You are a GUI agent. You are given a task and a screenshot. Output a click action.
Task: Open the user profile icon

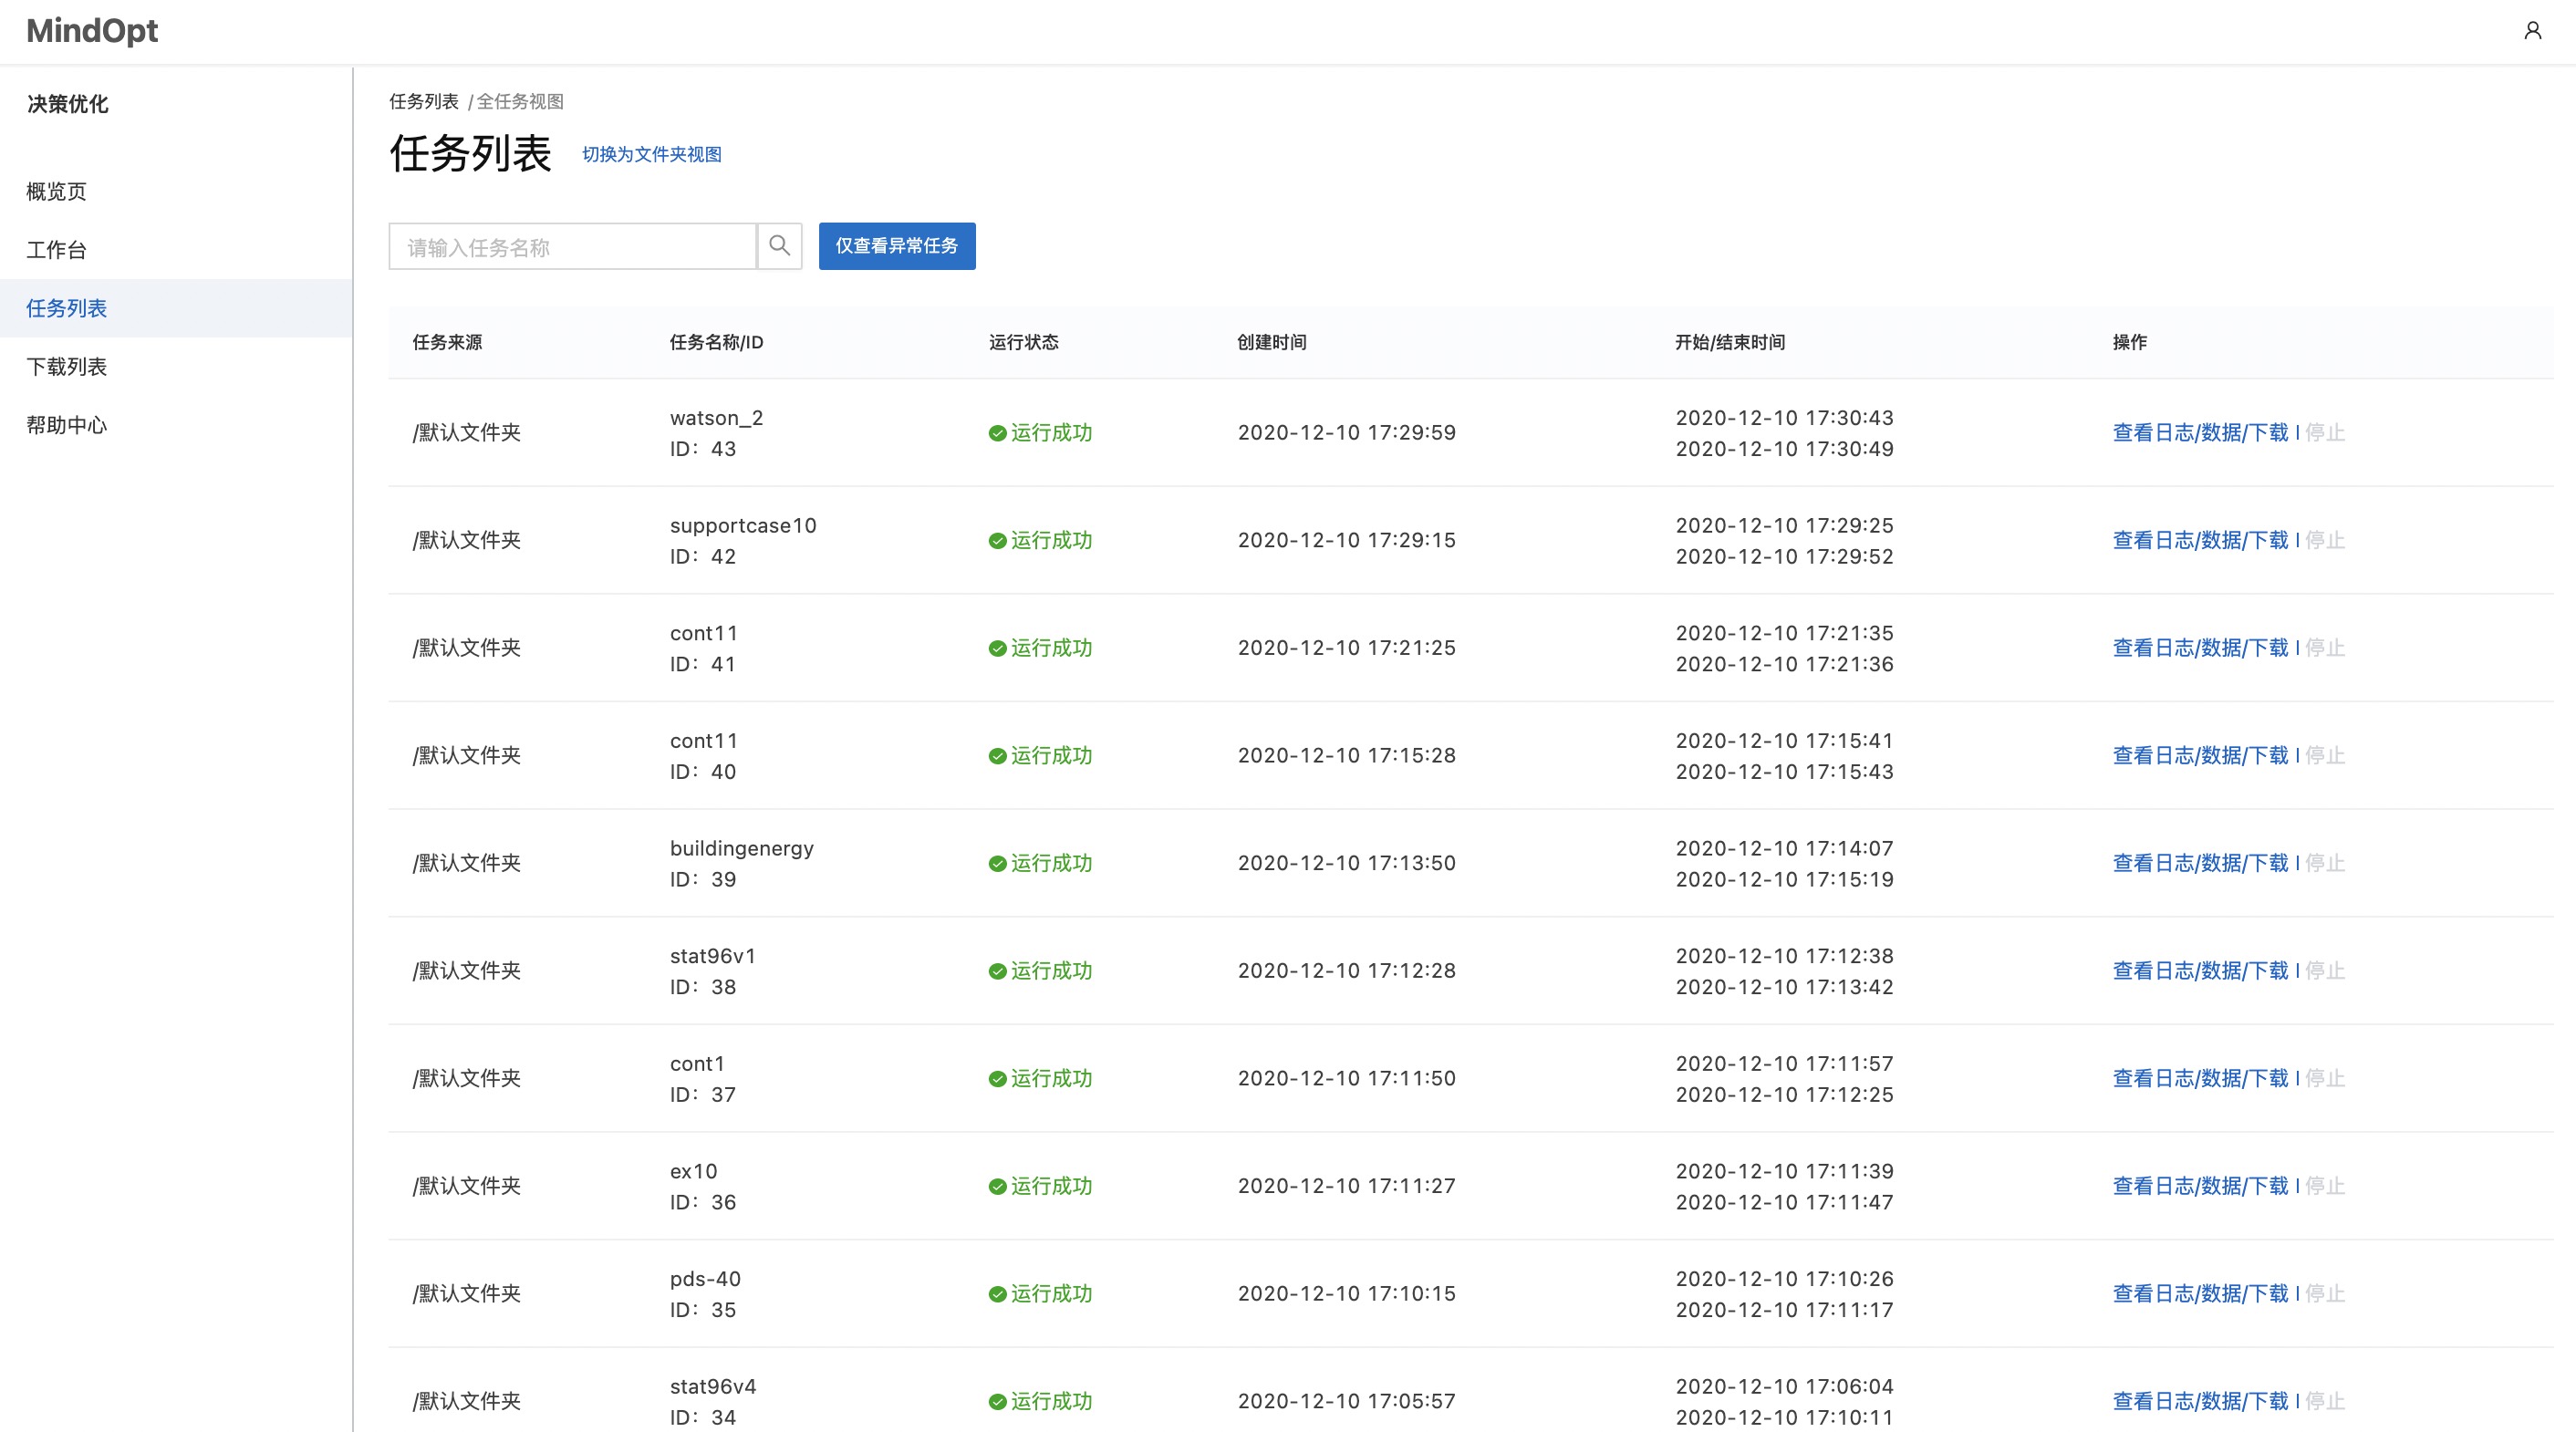click(2532, 31)
